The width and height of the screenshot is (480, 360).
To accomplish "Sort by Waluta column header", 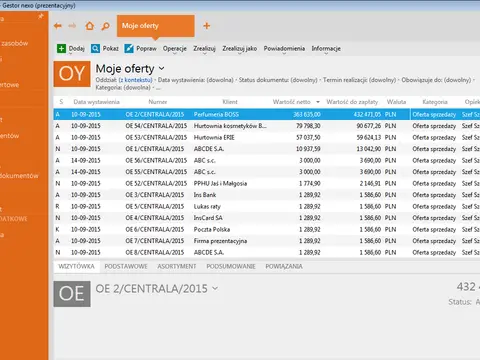I will (x=396, y=102).
